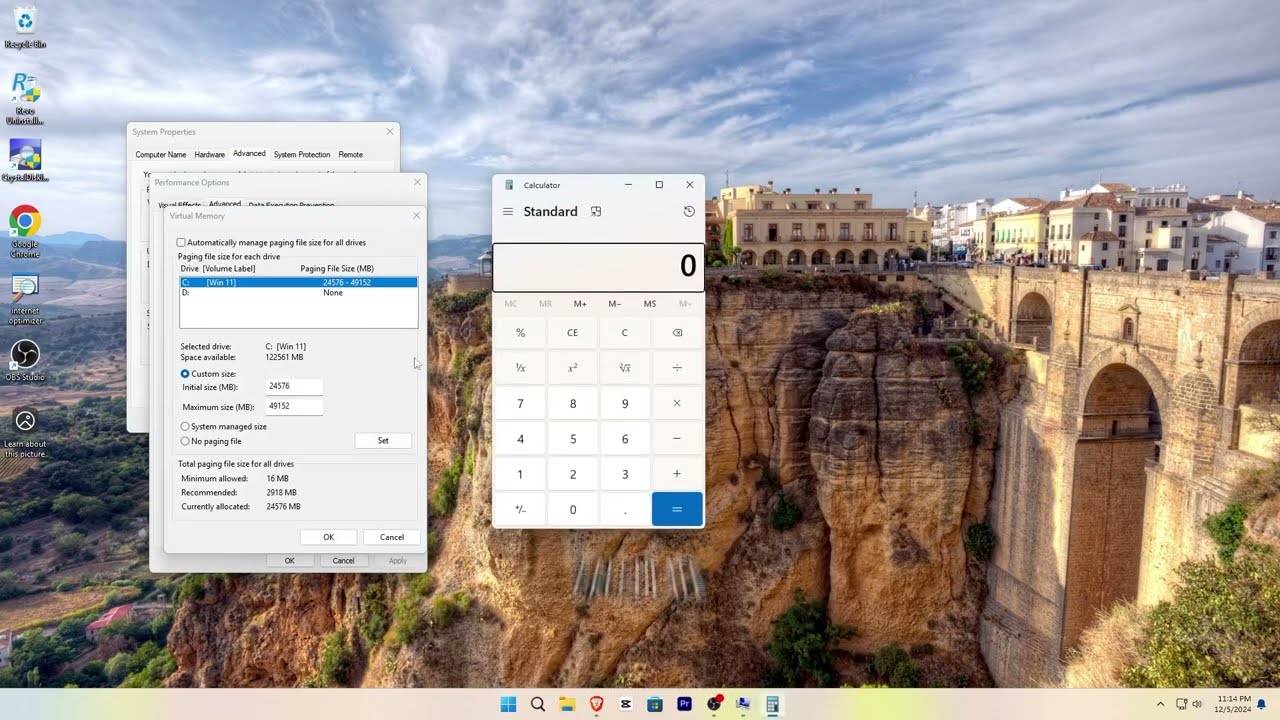Open System Protection tab in System Properties
1280x720 pixels.
click(302, 155)
